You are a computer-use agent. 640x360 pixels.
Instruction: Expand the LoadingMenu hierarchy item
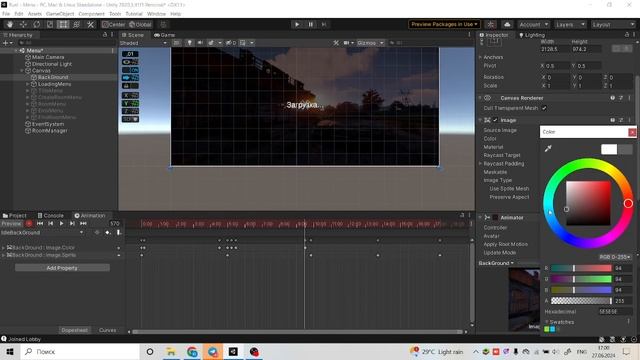28,84
